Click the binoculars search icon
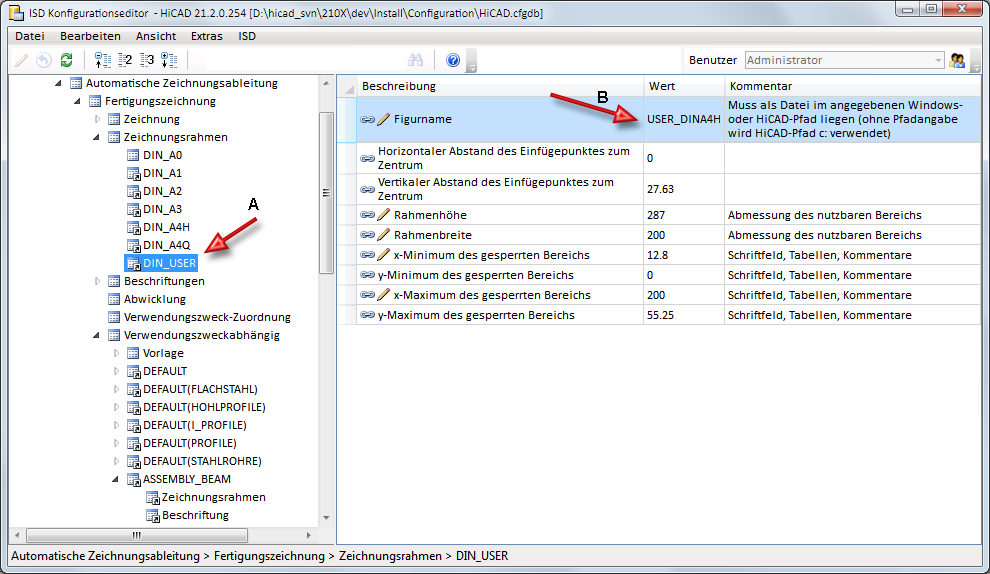This screenshot has width=990, height=574. 417,60
